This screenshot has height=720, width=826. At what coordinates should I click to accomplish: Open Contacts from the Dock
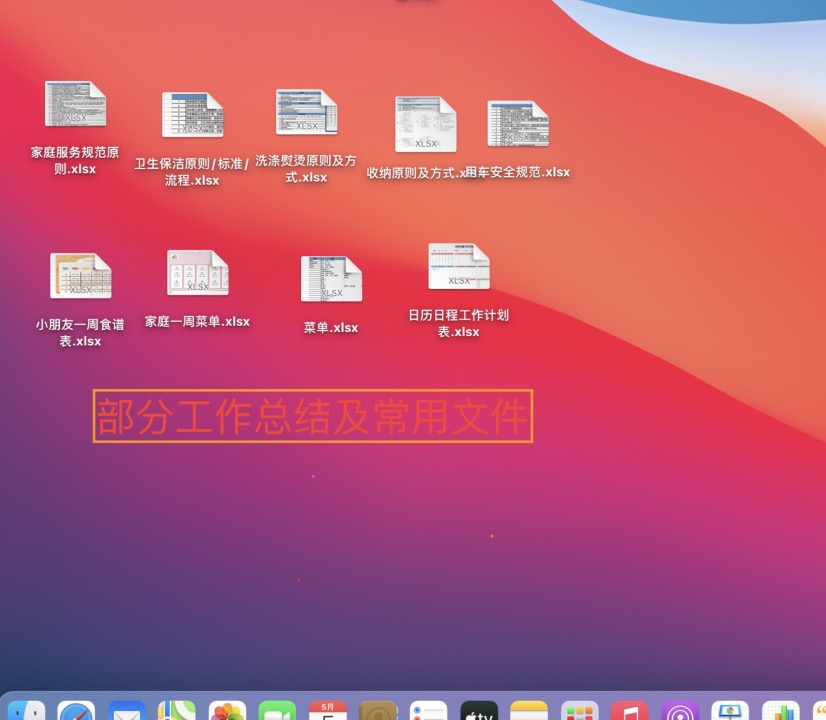tap(378, 710)
